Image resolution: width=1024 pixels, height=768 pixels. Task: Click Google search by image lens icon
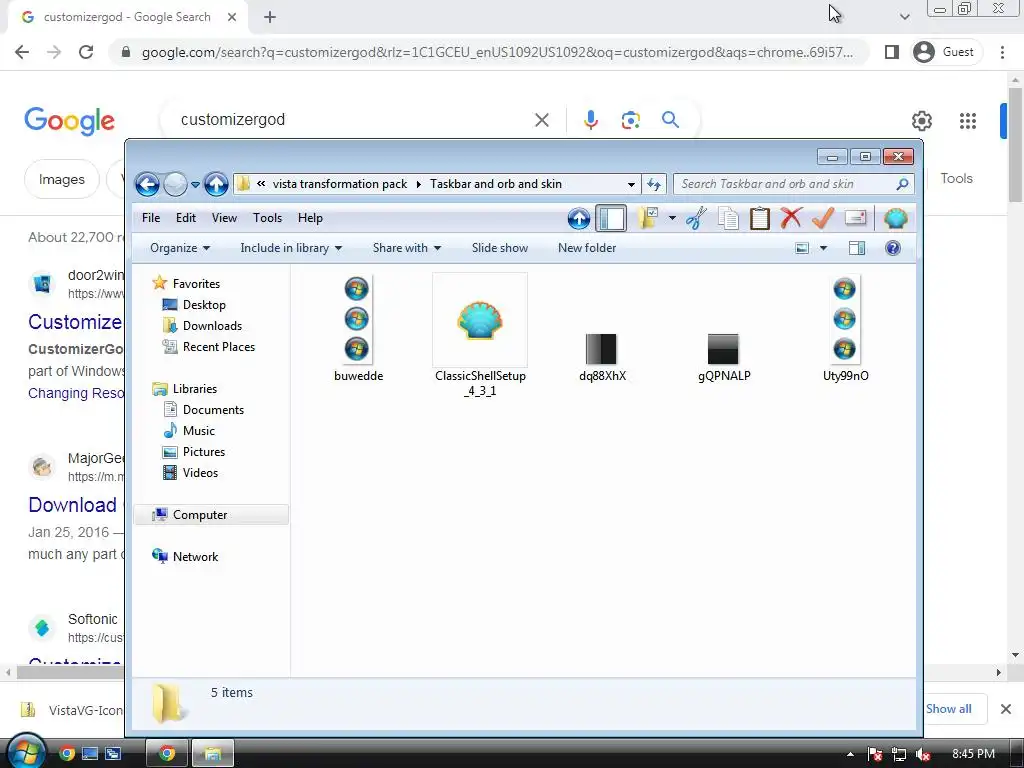pos(630,120)
